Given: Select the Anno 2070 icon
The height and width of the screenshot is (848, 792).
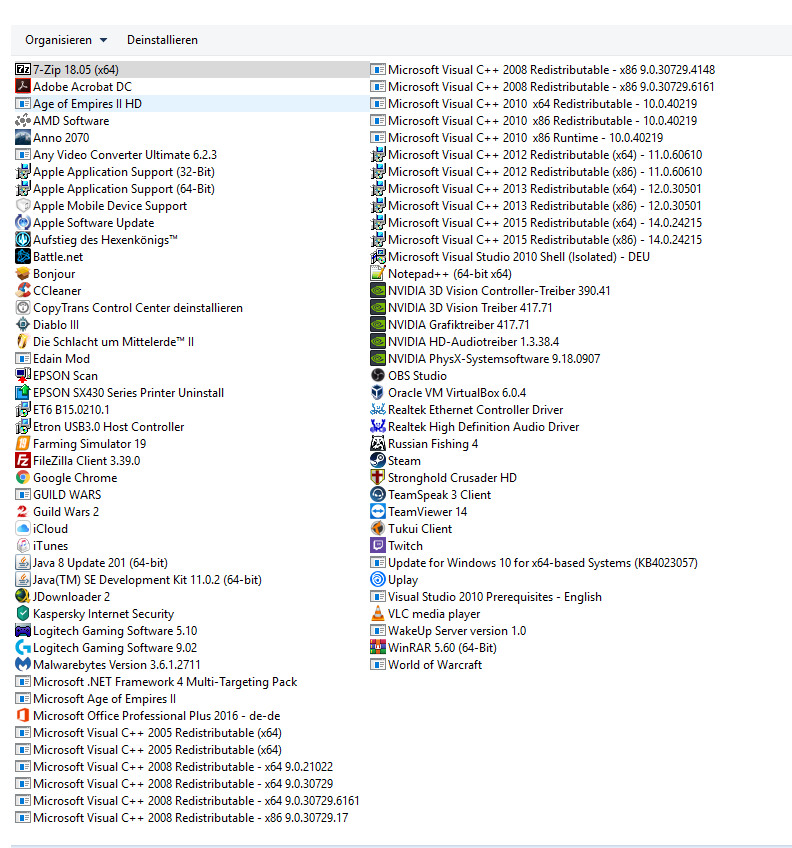Looking at the screenshot, I should point(23,137).
